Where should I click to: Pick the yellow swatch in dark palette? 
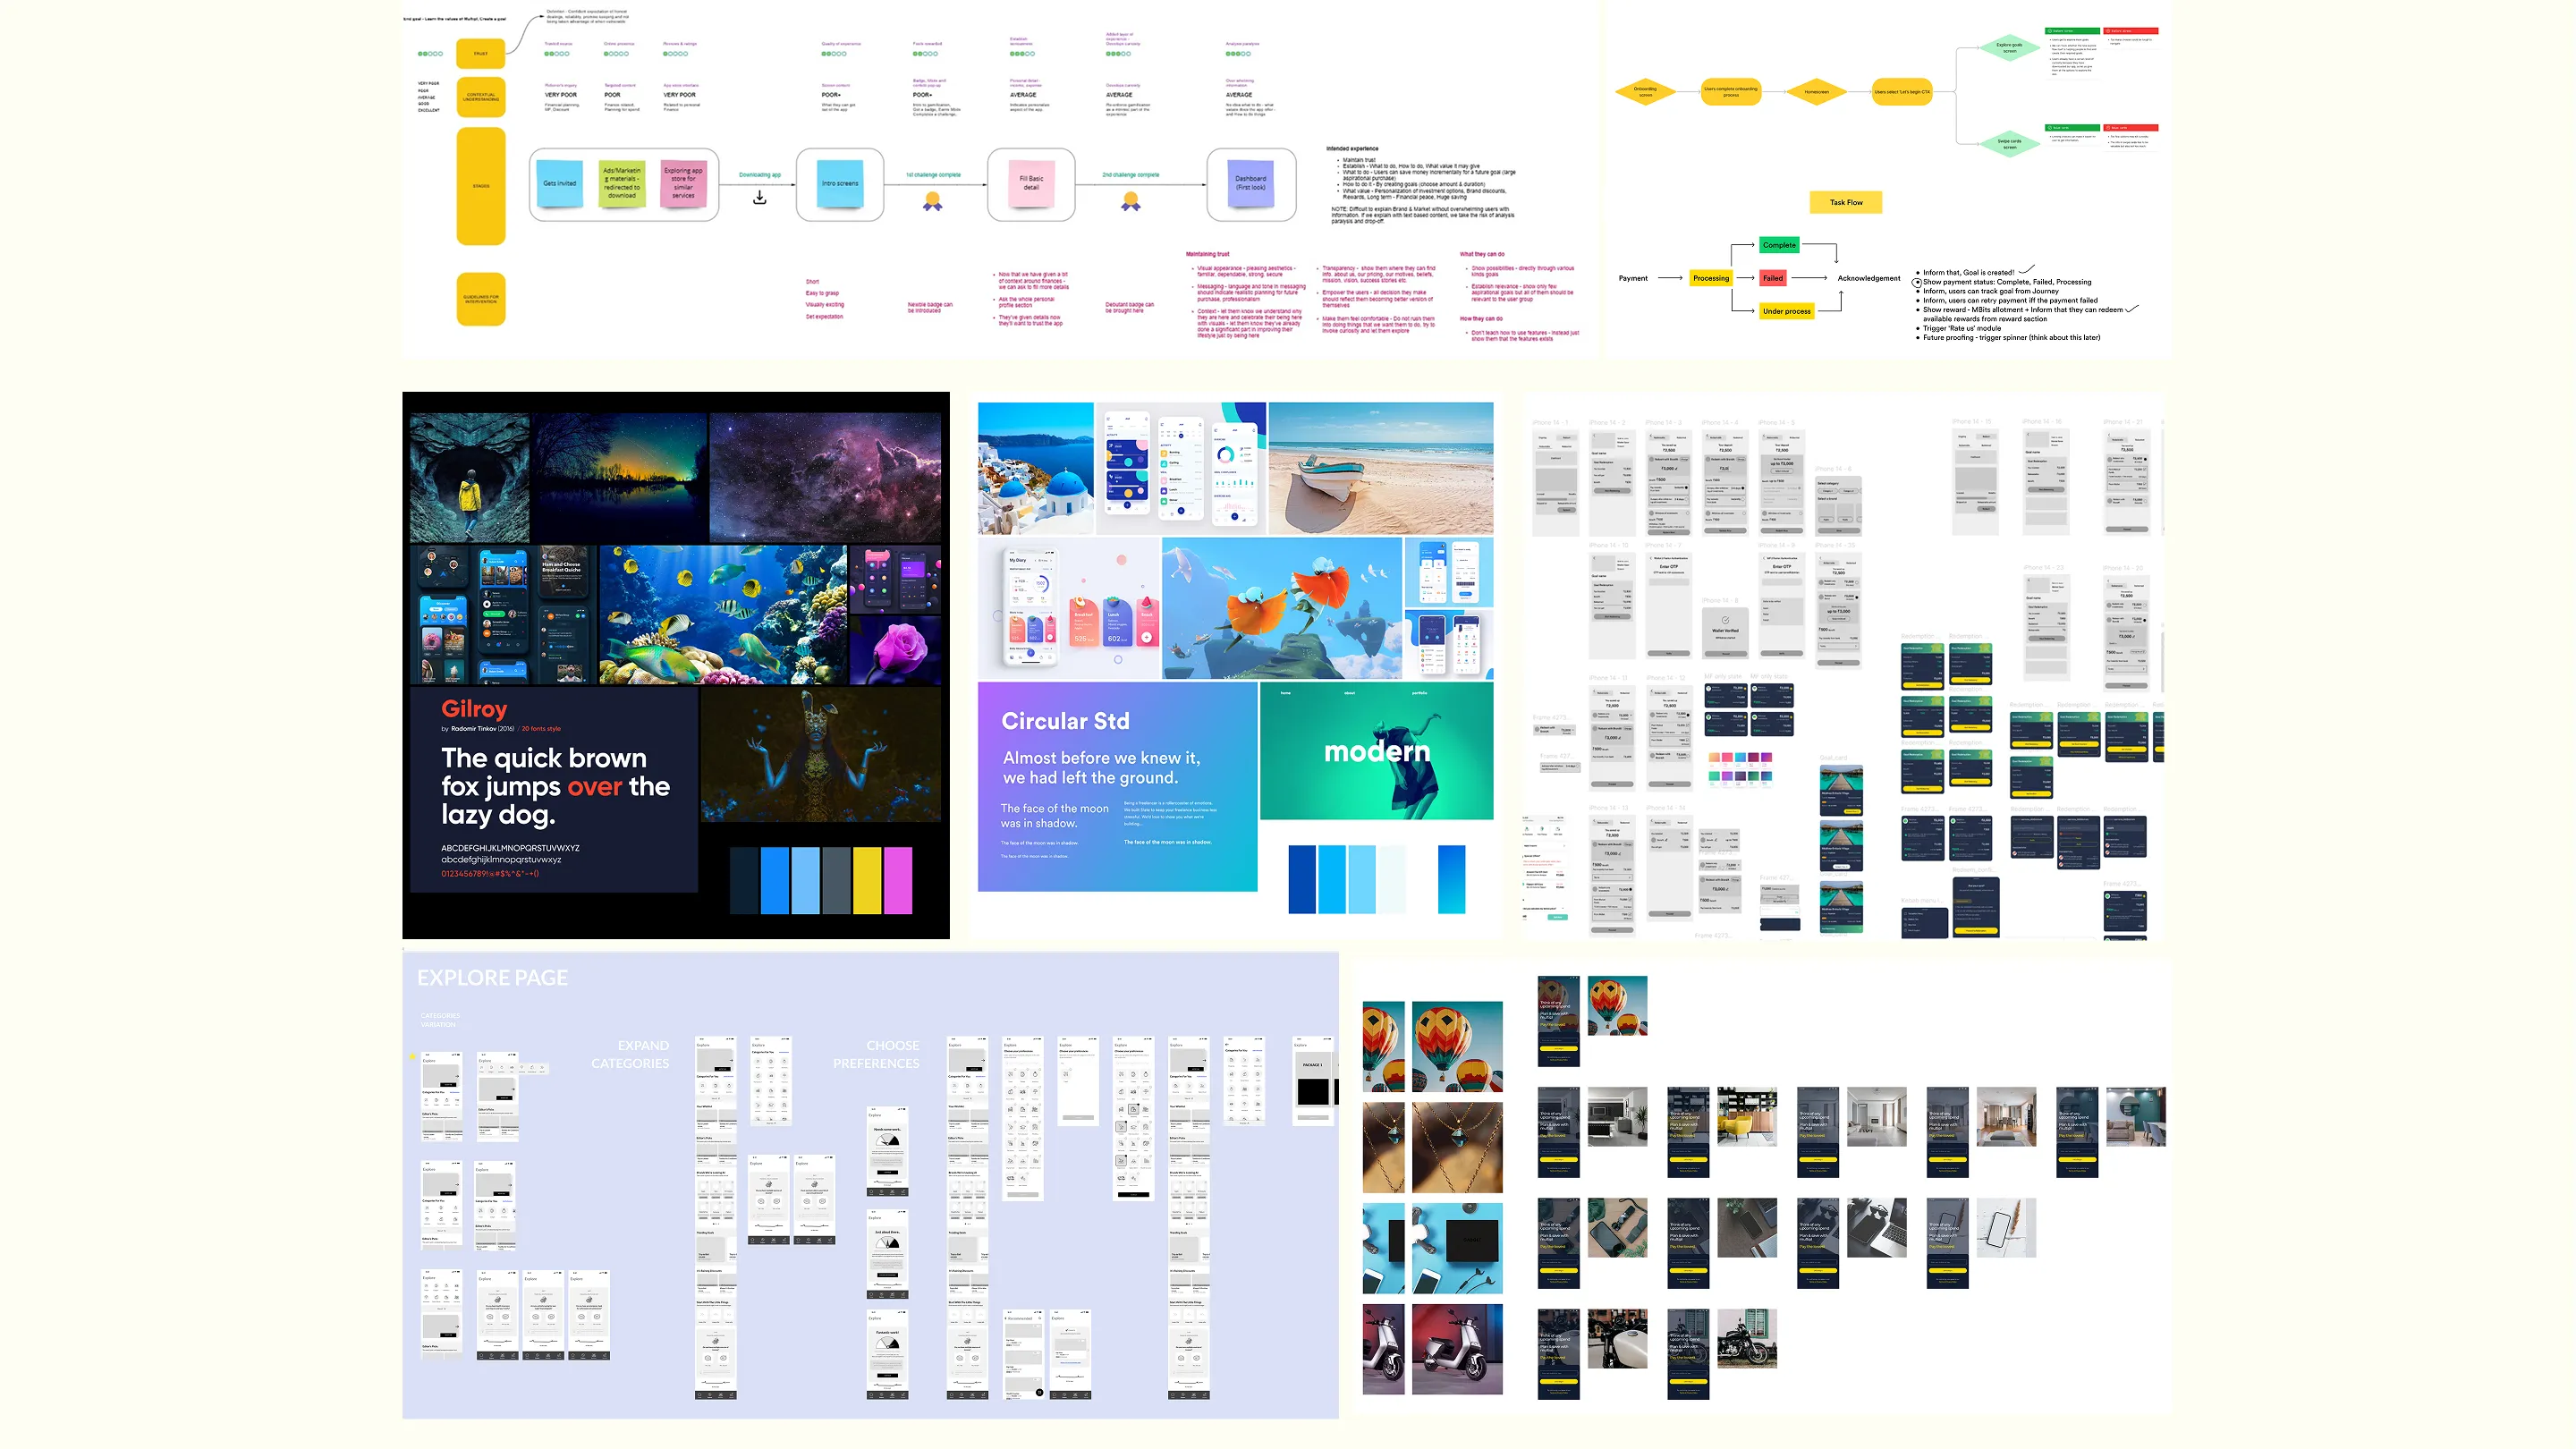[867, 880]
